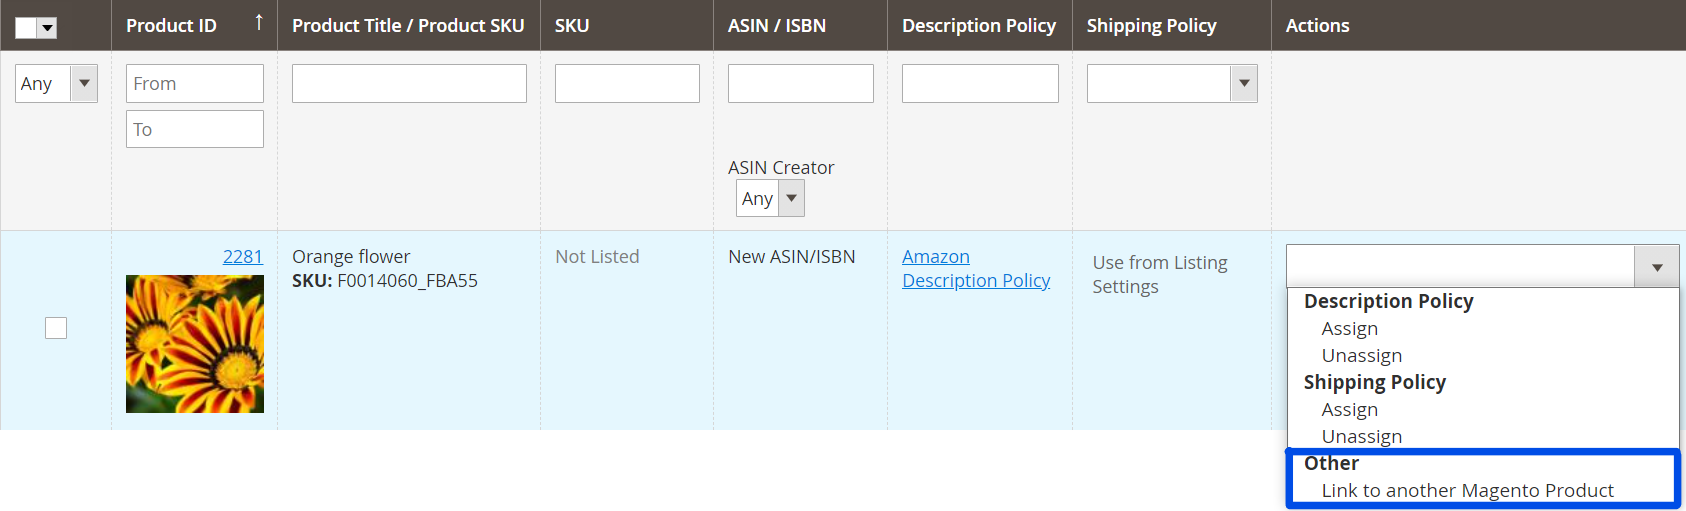Click the Product Title filter input
The image size is (1686, 511).
click(409, 84)
